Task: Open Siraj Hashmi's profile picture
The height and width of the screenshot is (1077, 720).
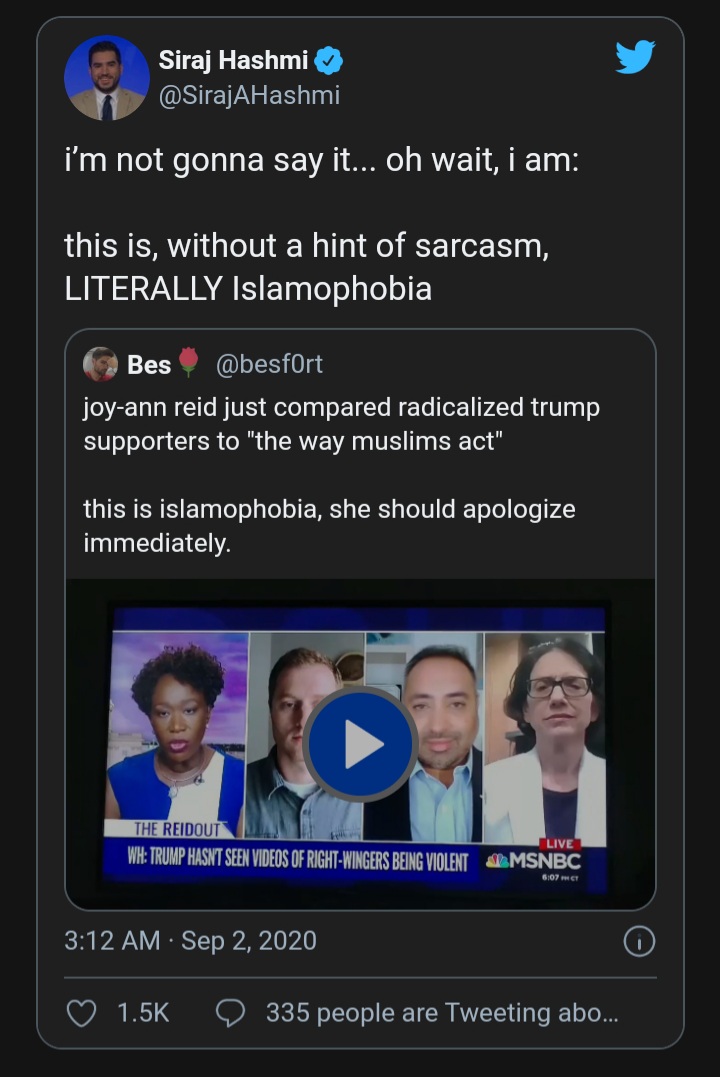Action: click(x=106, y=78)
